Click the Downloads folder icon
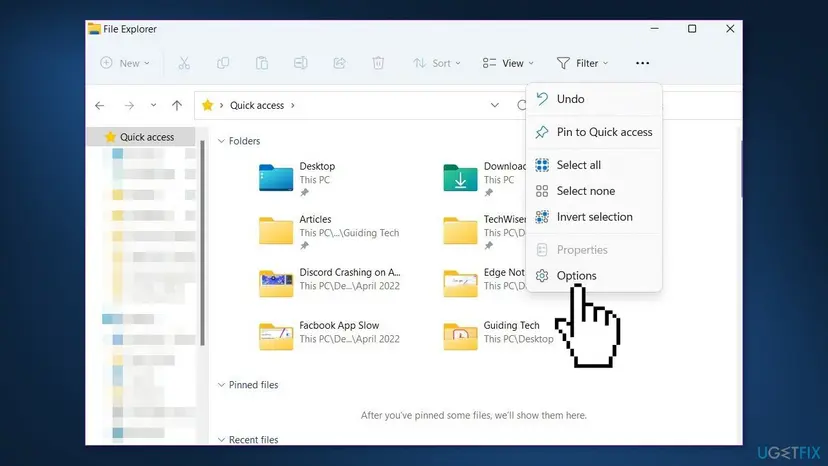 460,178
